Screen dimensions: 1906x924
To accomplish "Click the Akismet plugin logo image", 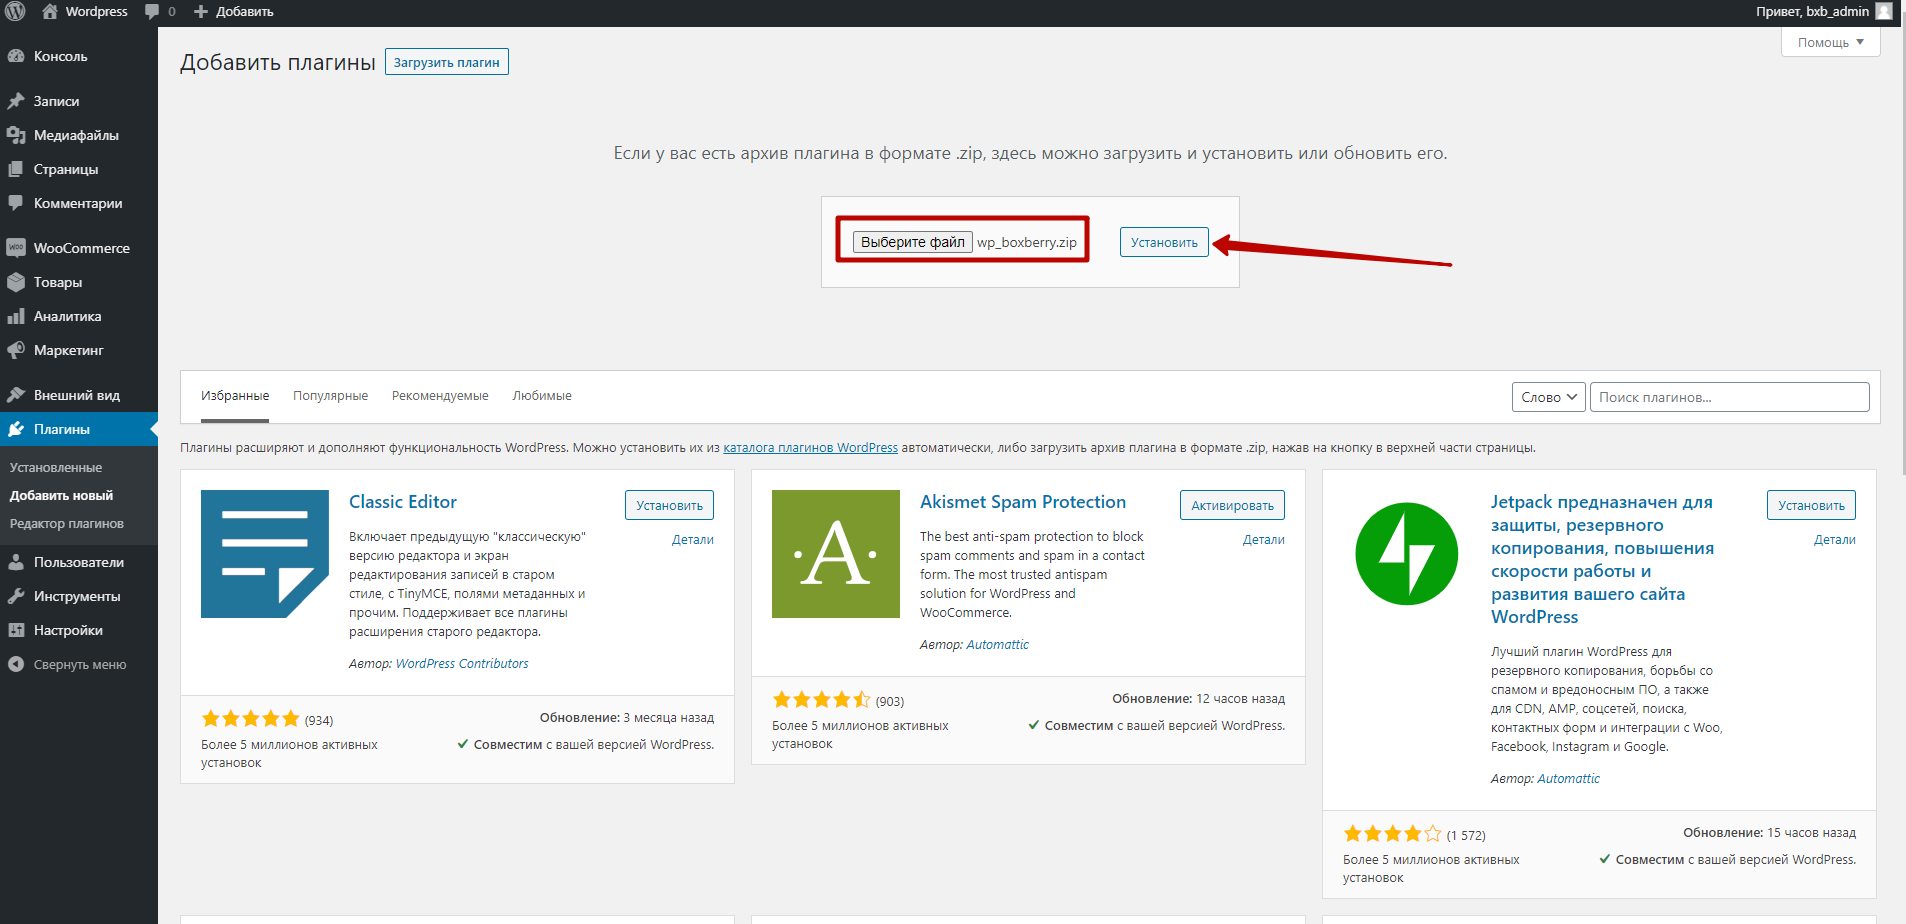I will pos(836,554).
